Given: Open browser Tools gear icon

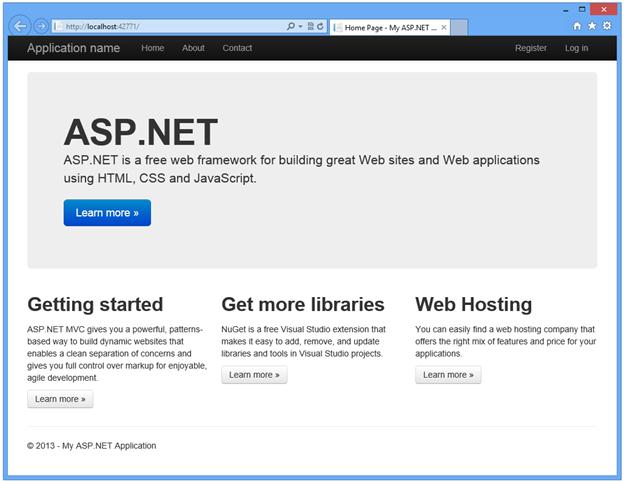Looking at the screenshot, I should (x=607, y=26).
